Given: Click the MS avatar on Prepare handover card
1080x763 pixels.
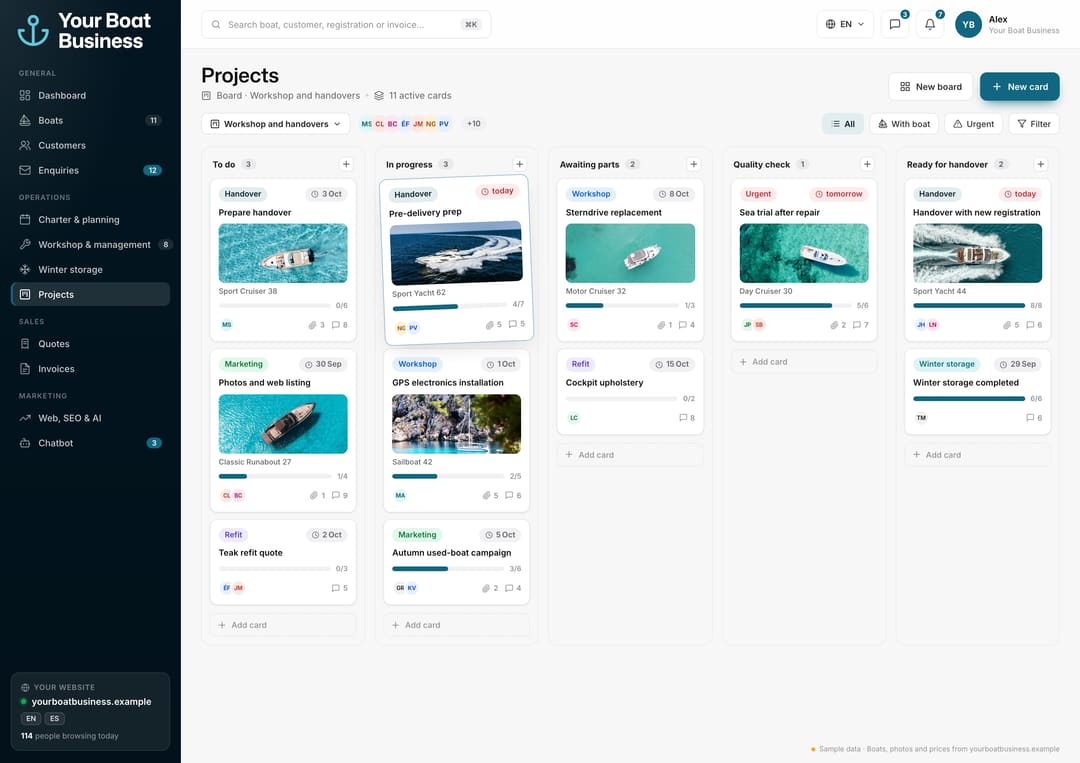Looking at the screenshot, I should [227, 325].
